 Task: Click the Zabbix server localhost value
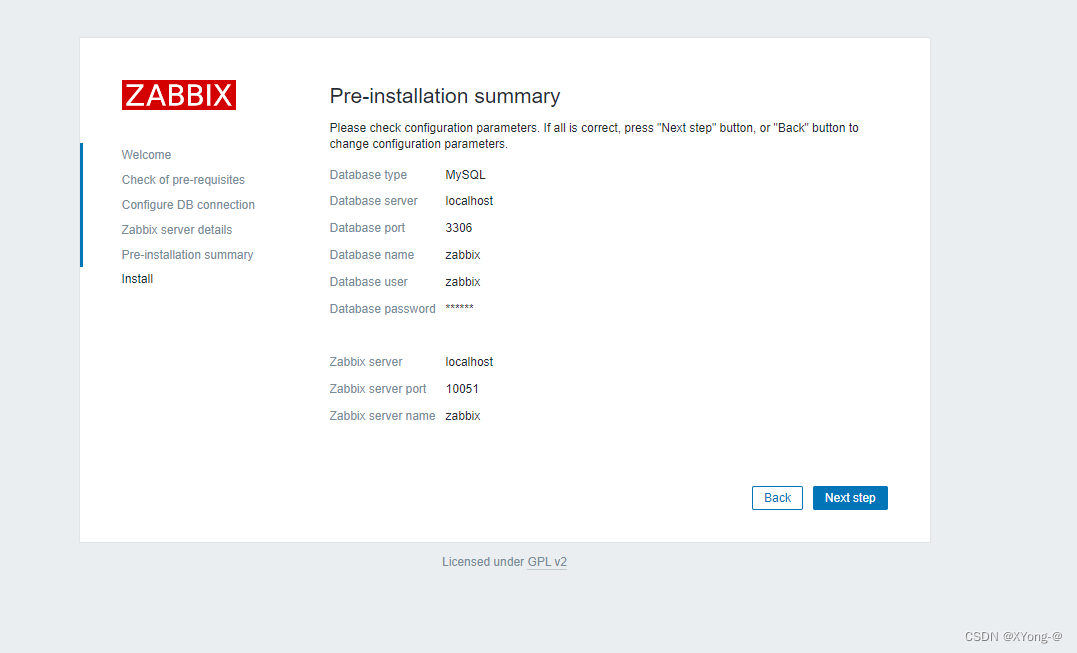coord(469,362)
